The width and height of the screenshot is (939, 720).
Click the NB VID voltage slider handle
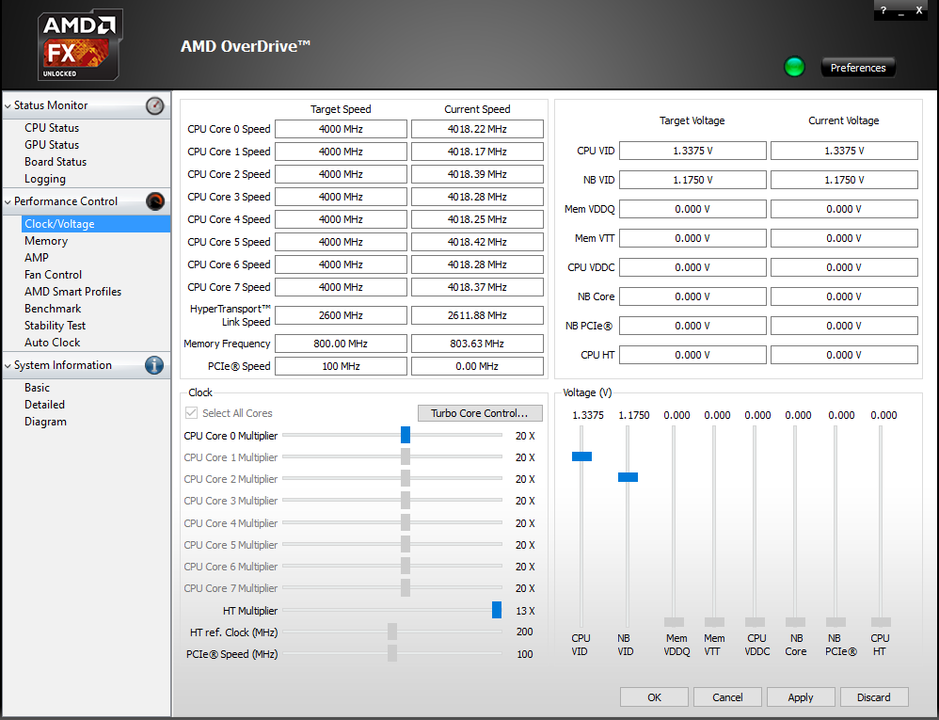point(628,477)
